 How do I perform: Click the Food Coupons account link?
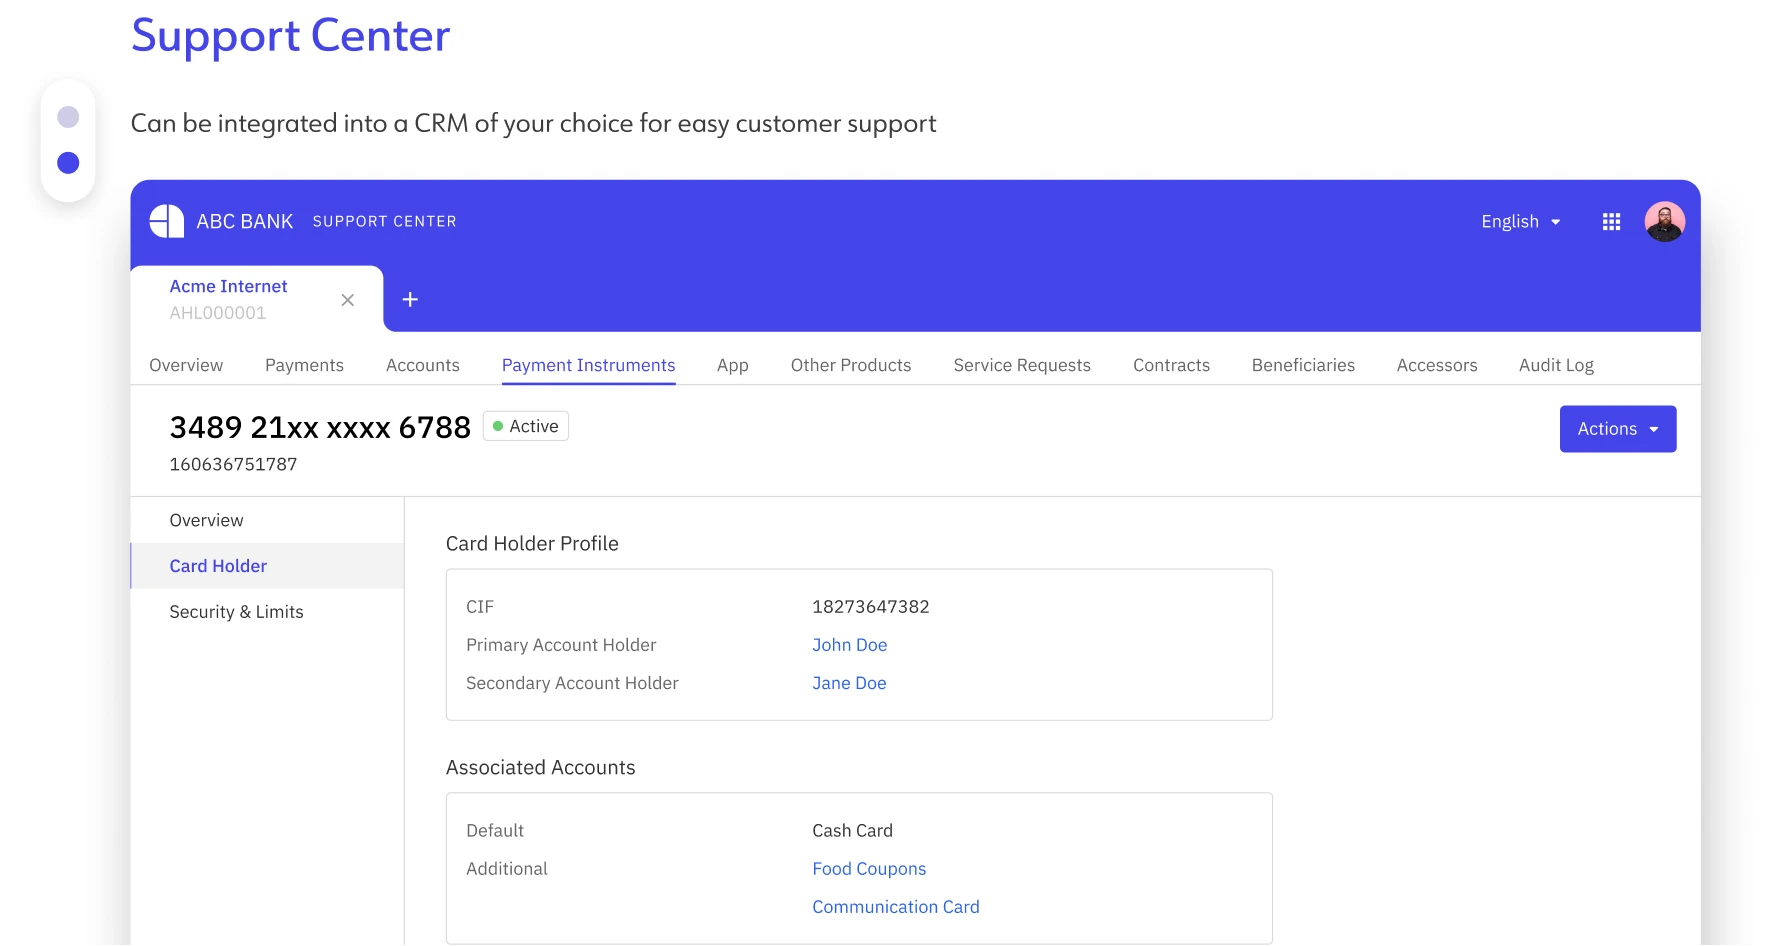[868, 870]
